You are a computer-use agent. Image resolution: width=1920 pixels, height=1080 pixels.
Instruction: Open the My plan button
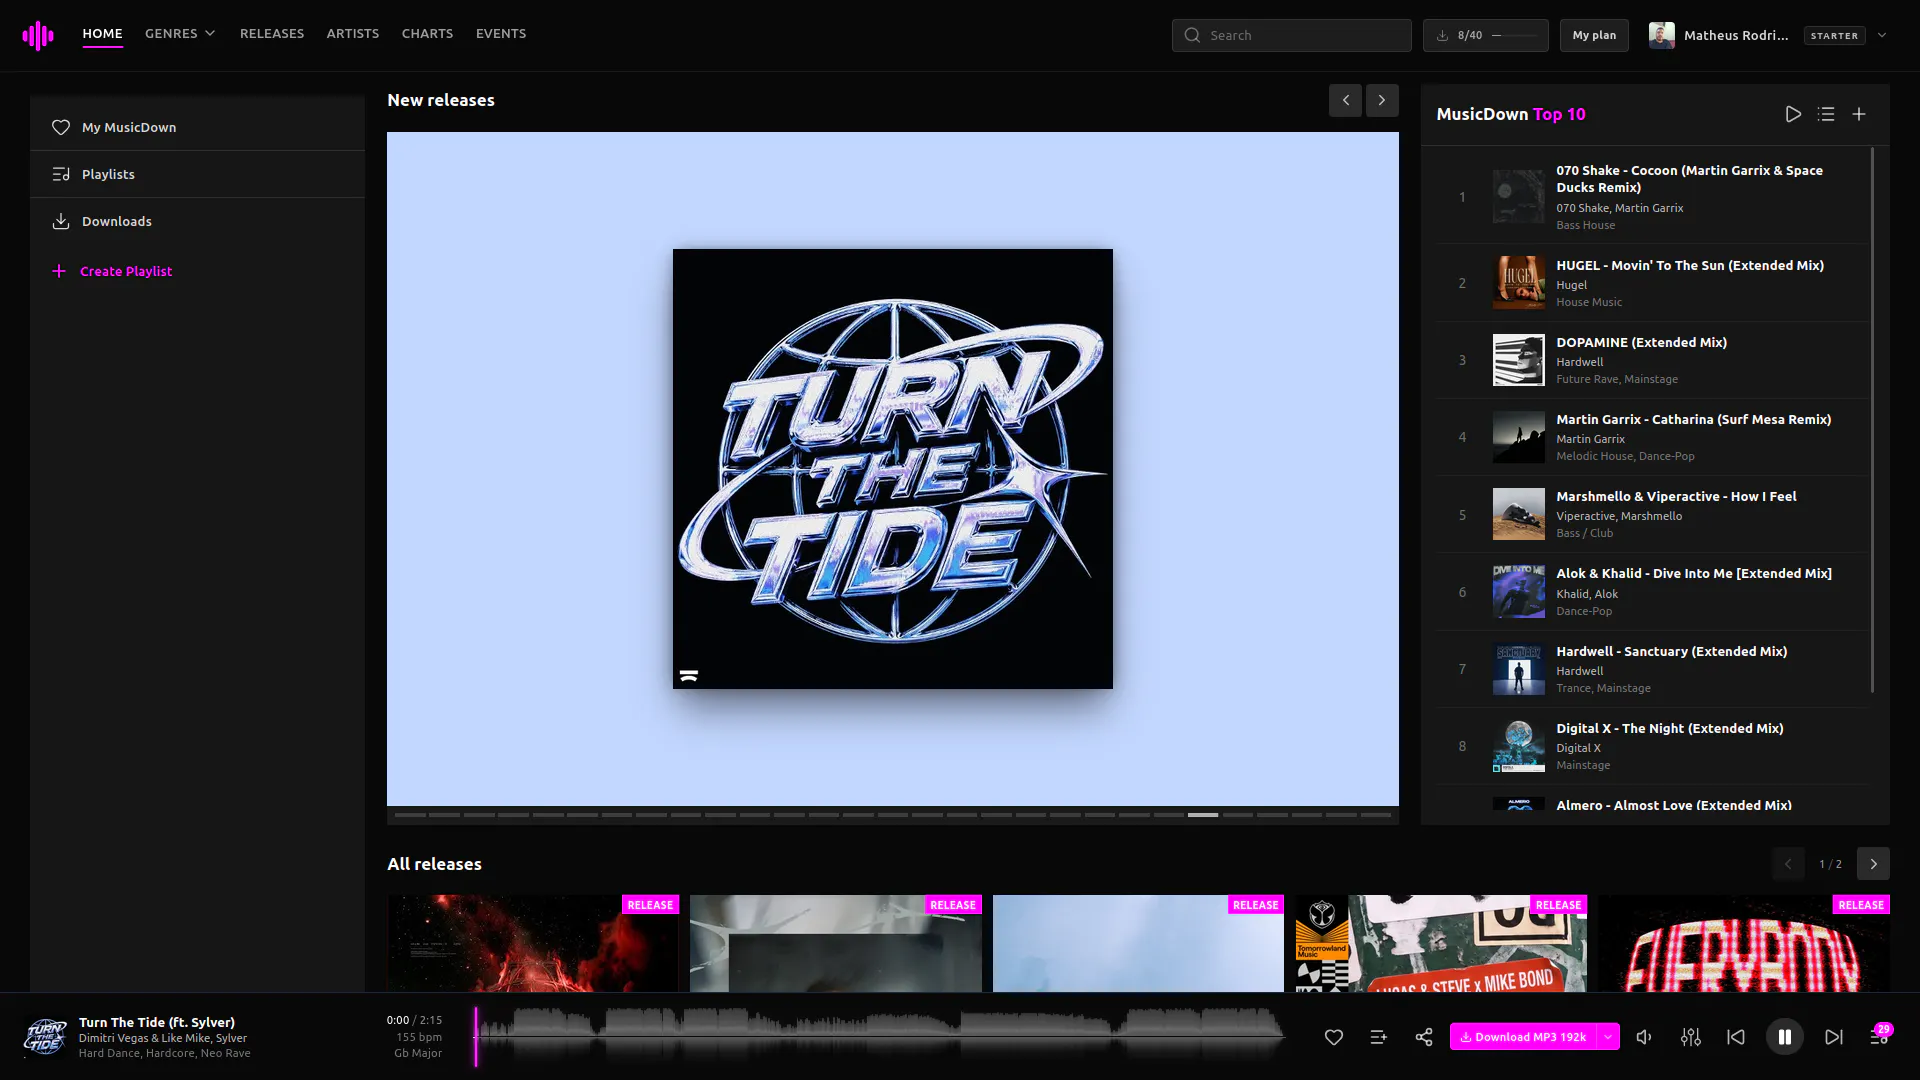1594,35
